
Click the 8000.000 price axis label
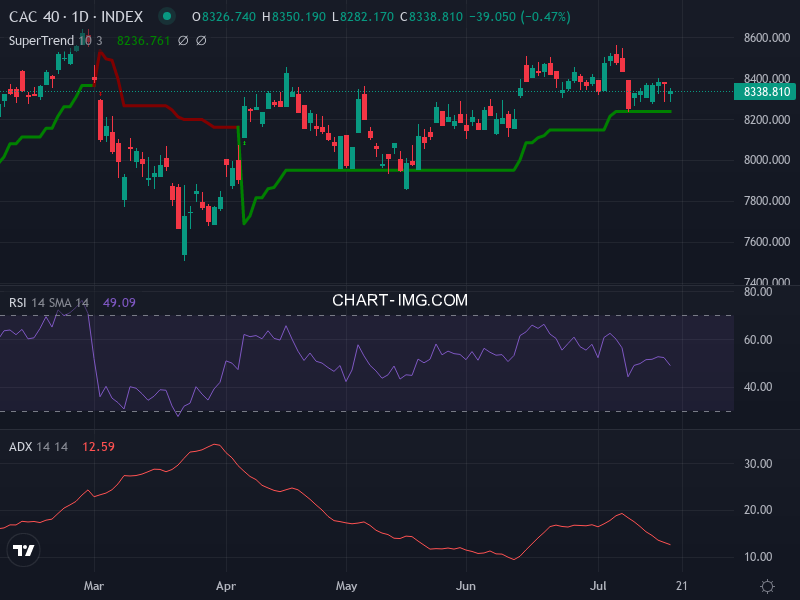click(767, 160)
